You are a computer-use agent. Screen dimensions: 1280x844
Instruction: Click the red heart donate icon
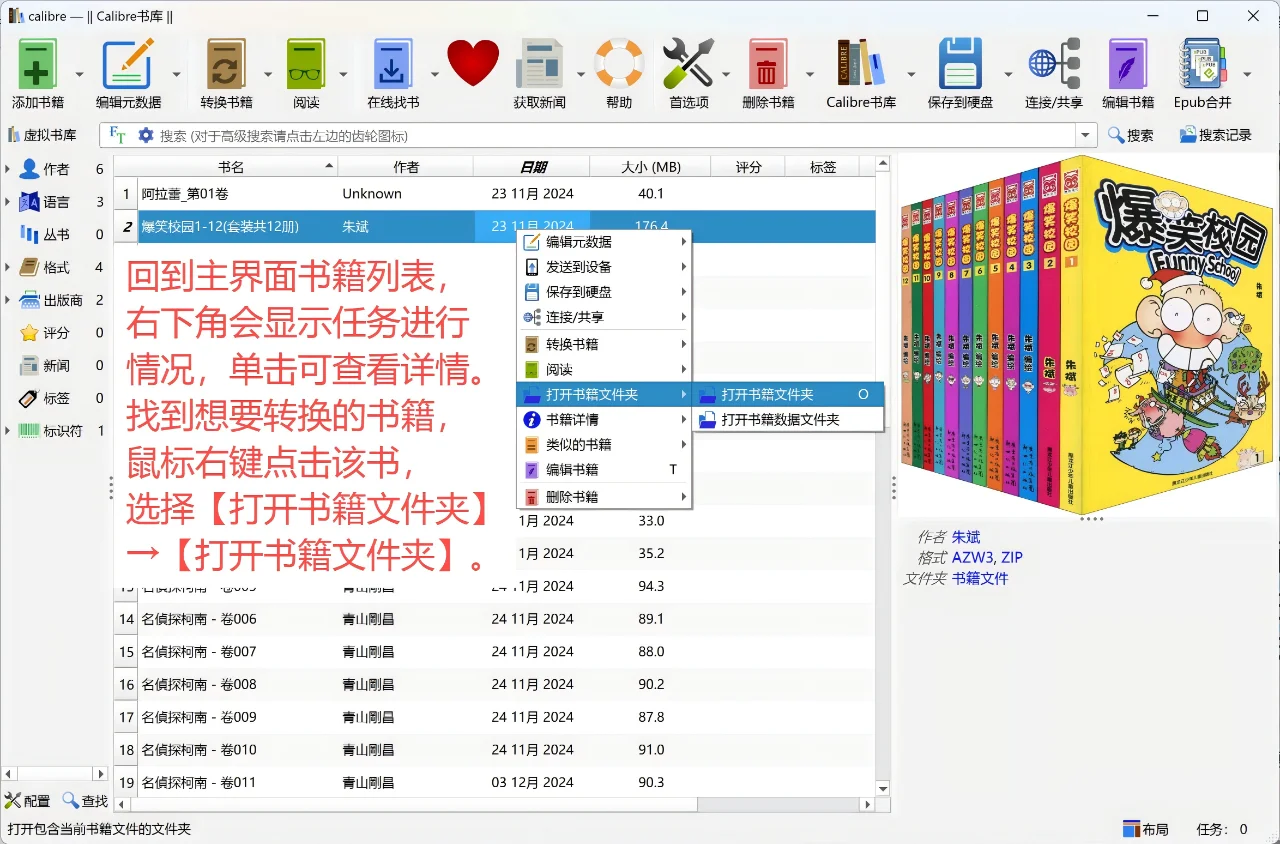pos(473,65)
